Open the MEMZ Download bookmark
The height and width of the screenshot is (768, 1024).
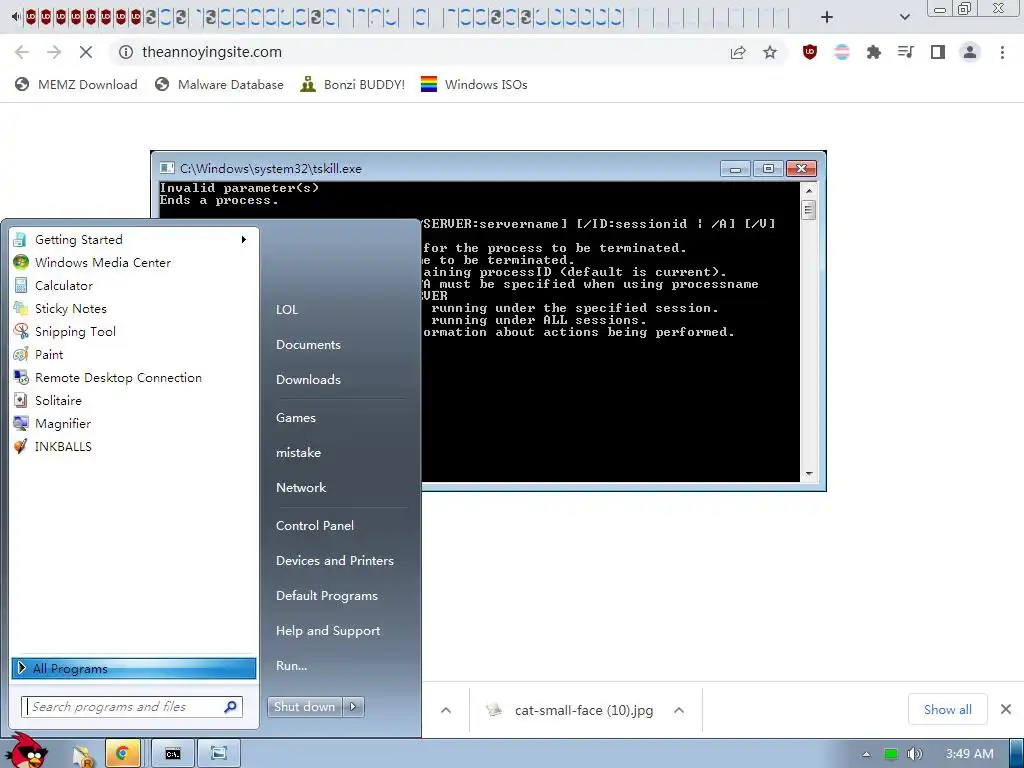click(x=76, y=84)
